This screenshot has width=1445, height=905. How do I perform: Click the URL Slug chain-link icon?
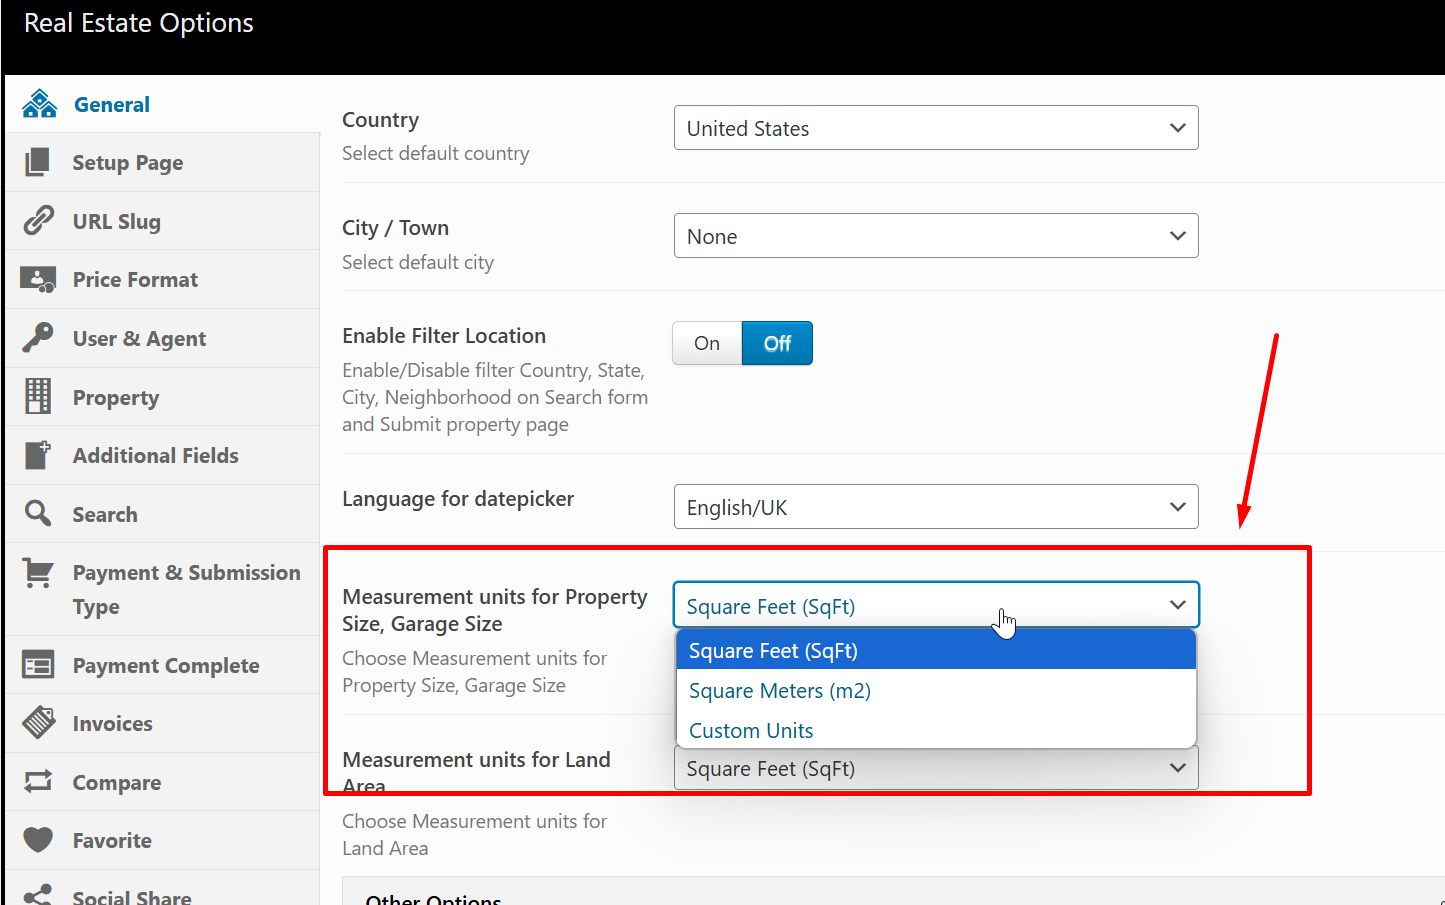click(38, 220)
